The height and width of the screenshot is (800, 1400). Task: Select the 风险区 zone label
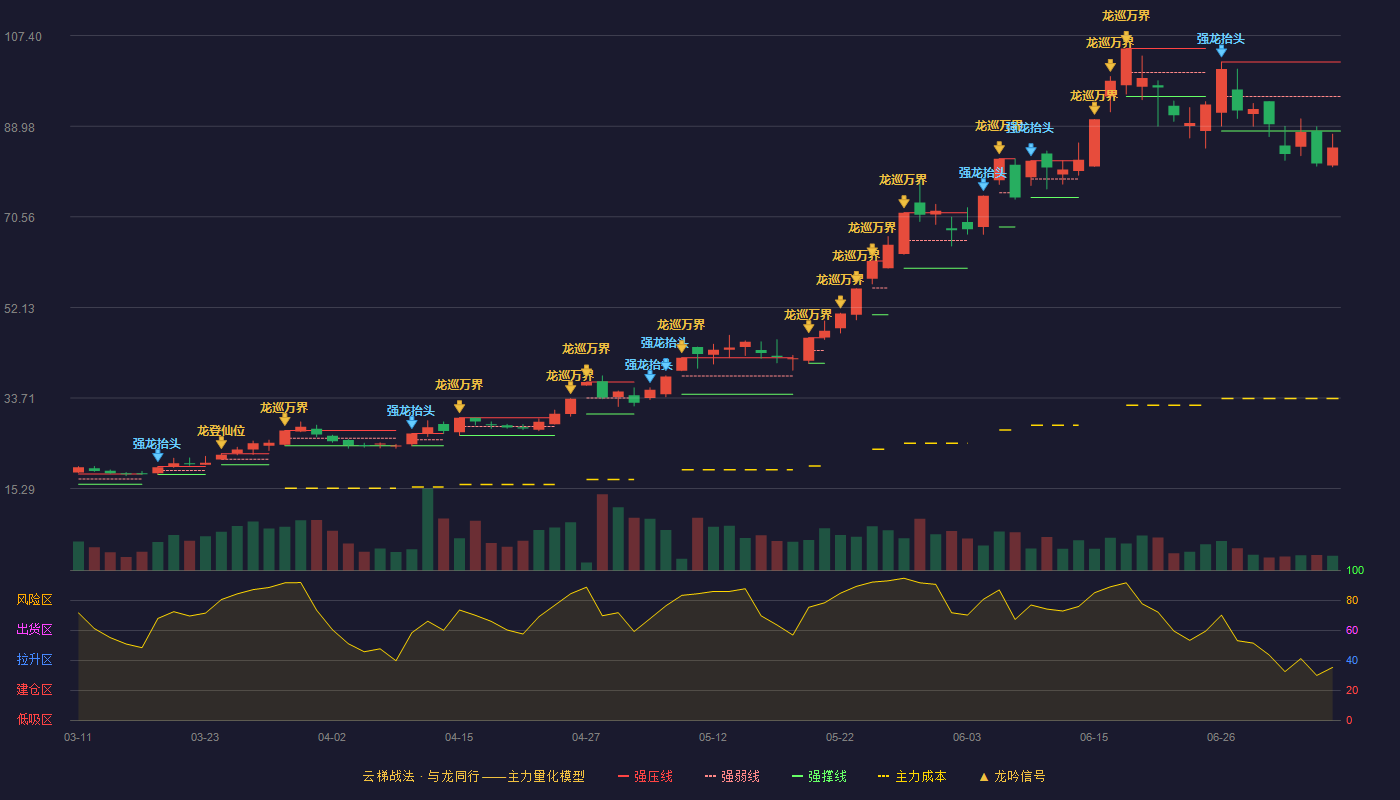34,600
